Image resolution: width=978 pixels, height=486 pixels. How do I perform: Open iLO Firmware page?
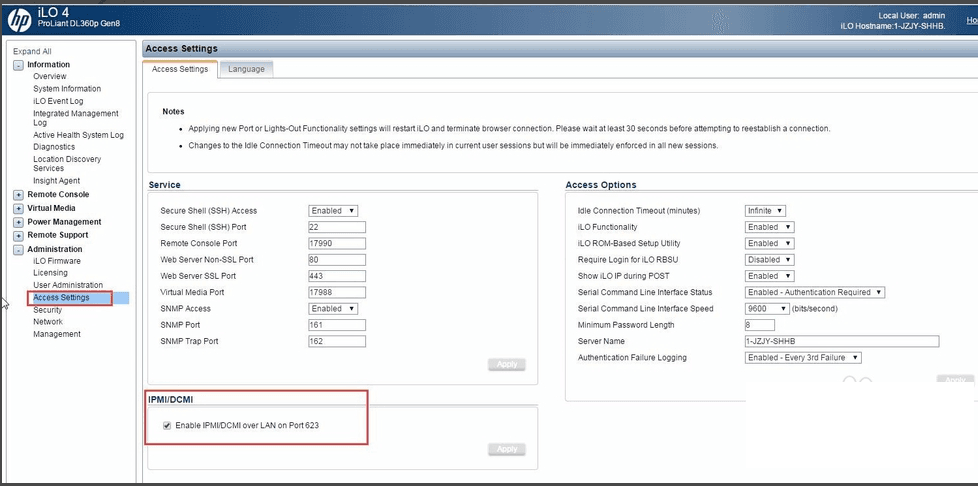[57, 261]
